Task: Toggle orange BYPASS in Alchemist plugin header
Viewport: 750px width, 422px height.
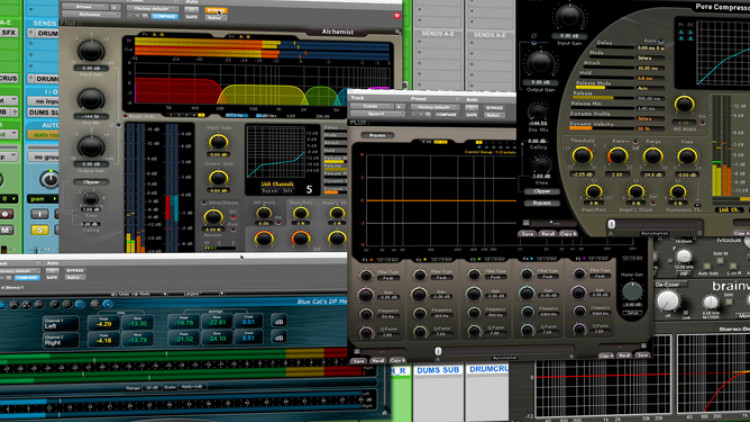Action: pyautogui.click(x=216, y=10)
